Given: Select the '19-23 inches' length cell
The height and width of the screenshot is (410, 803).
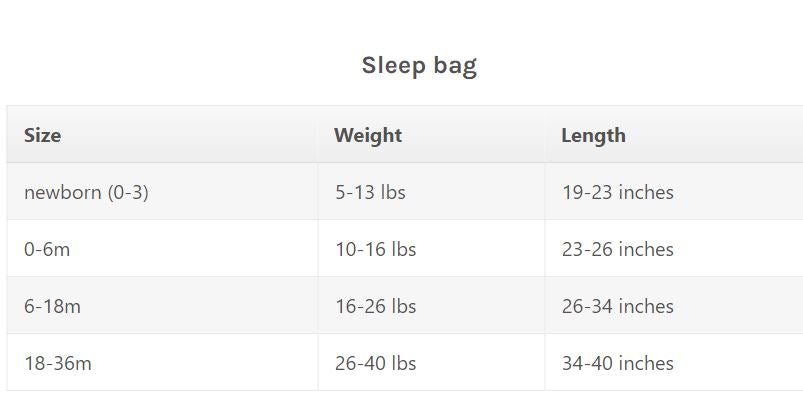Looking at the screenshot, I should pos(617,192).
